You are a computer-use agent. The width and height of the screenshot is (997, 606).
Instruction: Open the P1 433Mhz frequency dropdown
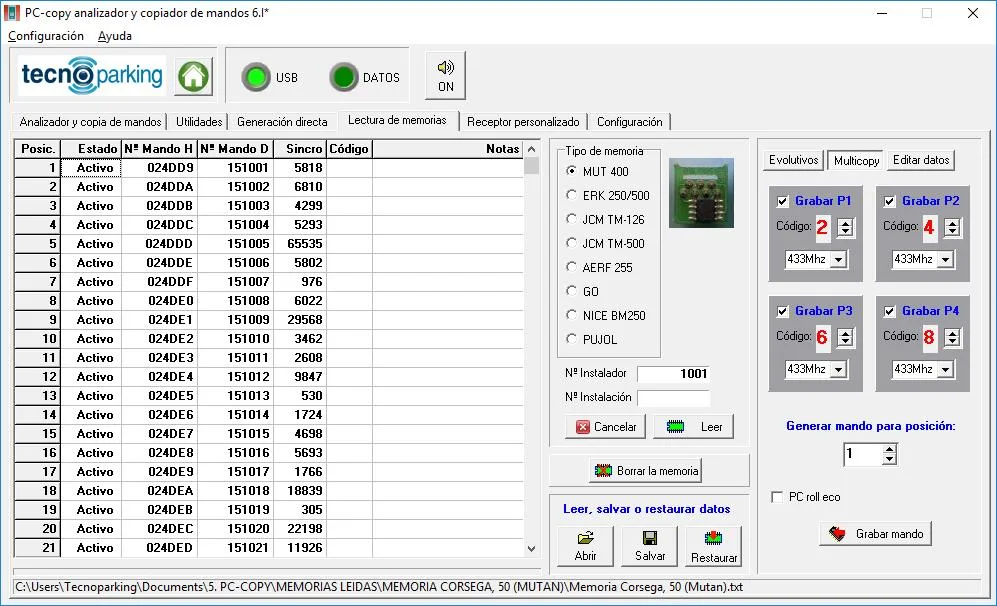(x=839, y=259)
